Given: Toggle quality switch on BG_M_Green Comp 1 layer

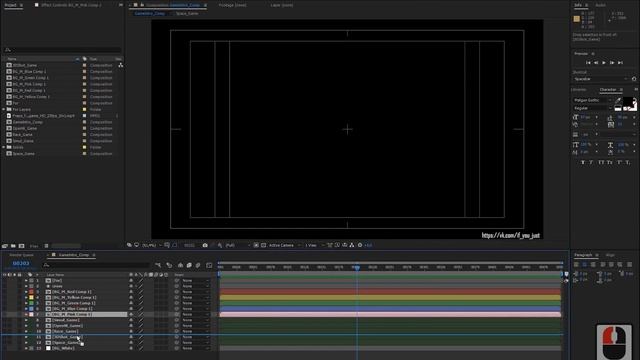Looking at the screenshot, I should 141,303.
